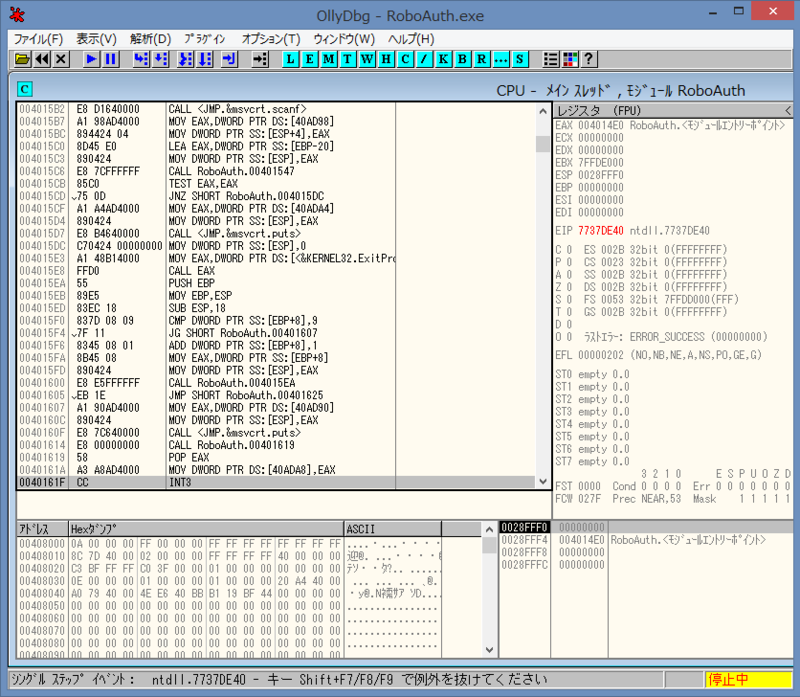Toggle the Z flag in the registers pane
The height and width of the screenshot is (697, 800).
[564, 287]
